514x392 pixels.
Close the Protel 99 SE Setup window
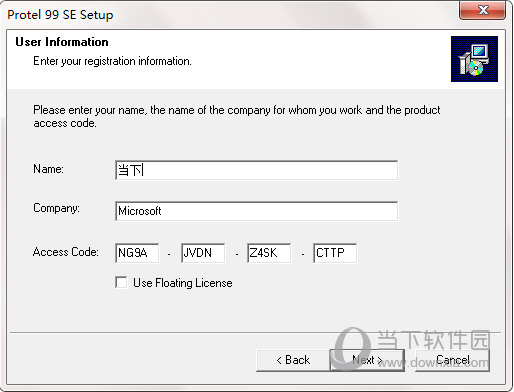[x=483, y=10]
